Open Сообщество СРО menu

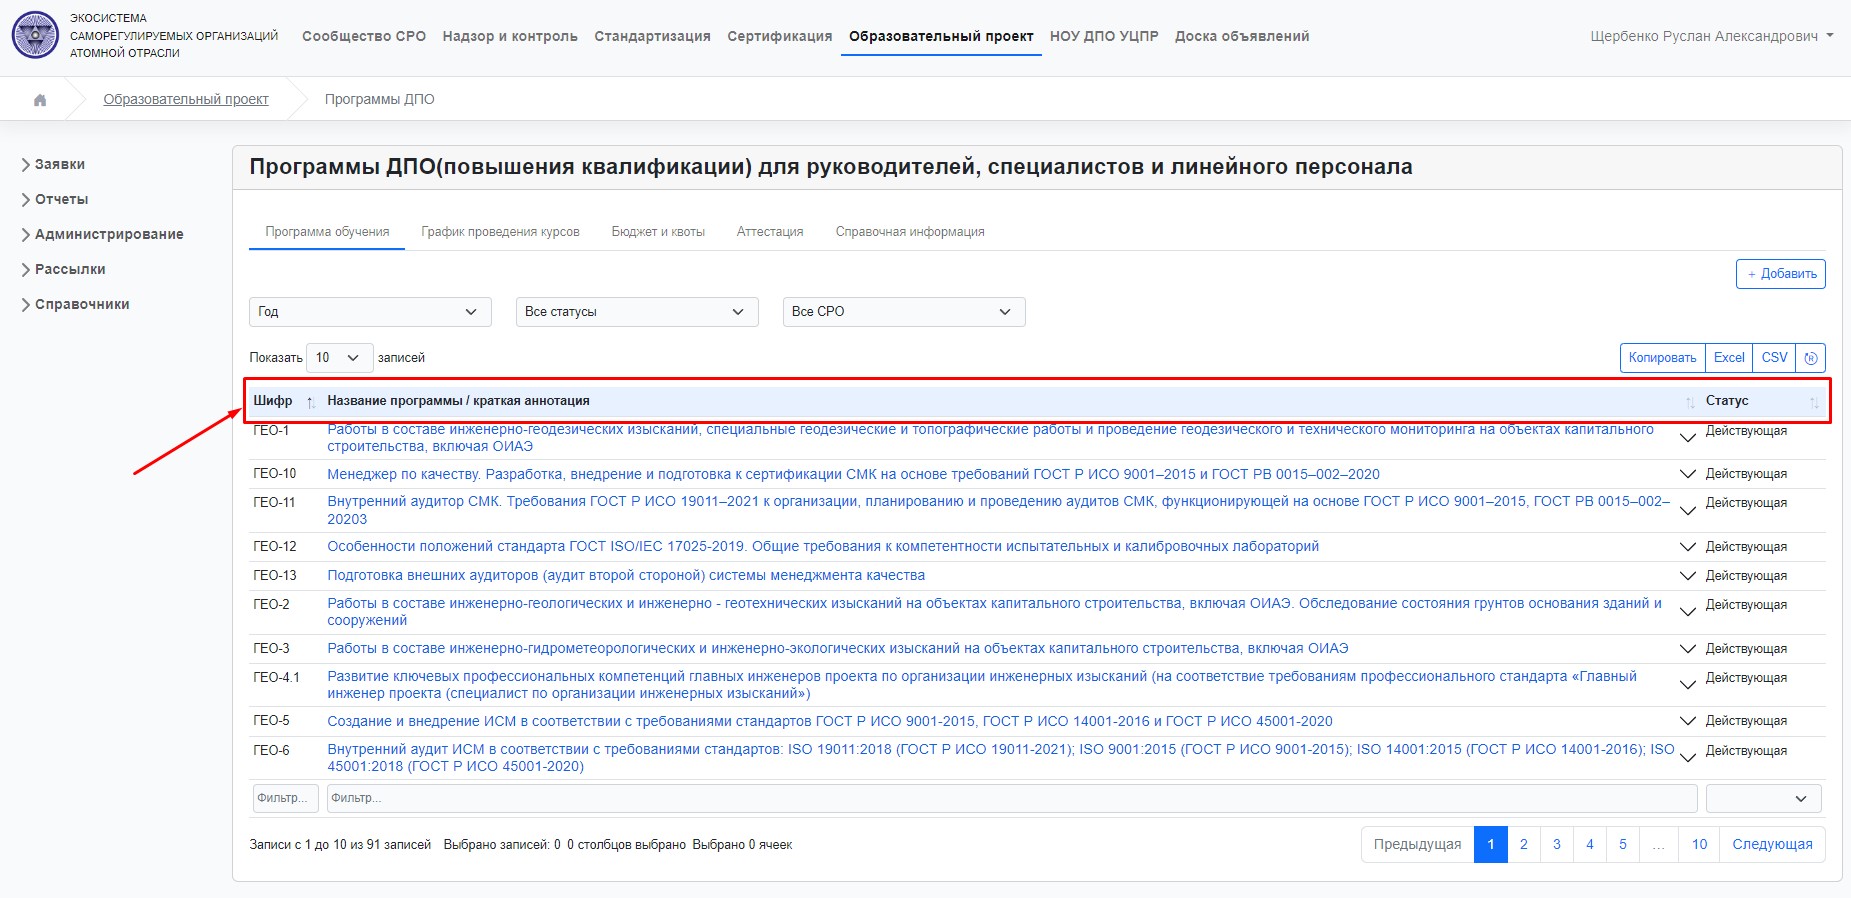(364, 36)
